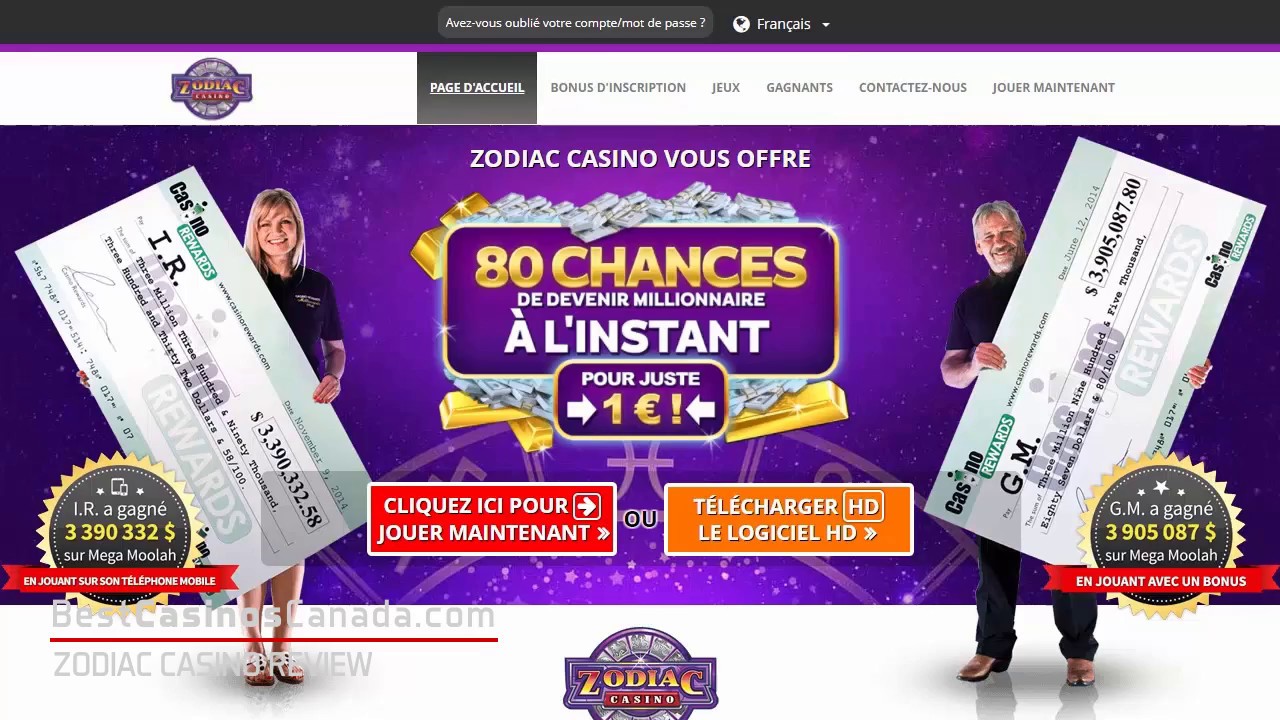
Task: Click the Zodiac Casino logo in header
Action: [x=211, y=89]
